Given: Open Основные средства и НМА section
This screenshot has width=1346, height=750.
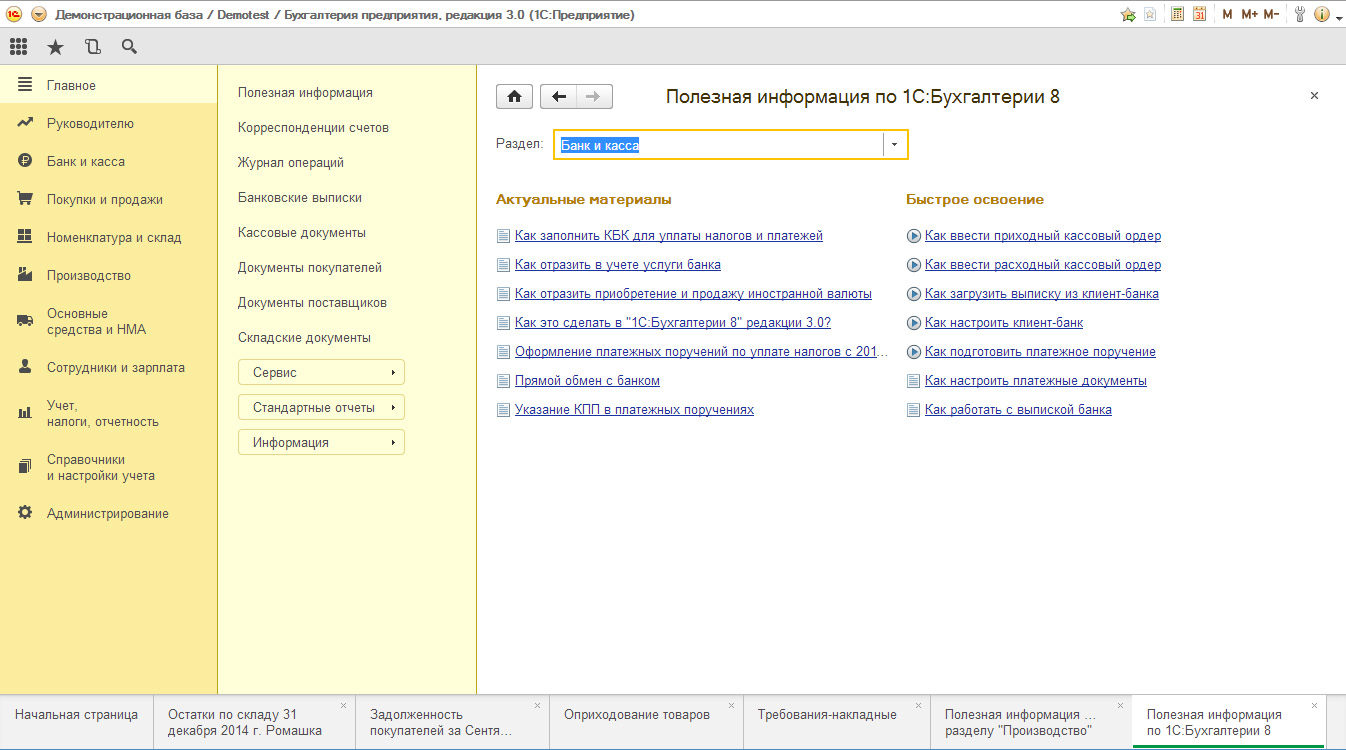Looking at the screenshot, I should (108, 321).
